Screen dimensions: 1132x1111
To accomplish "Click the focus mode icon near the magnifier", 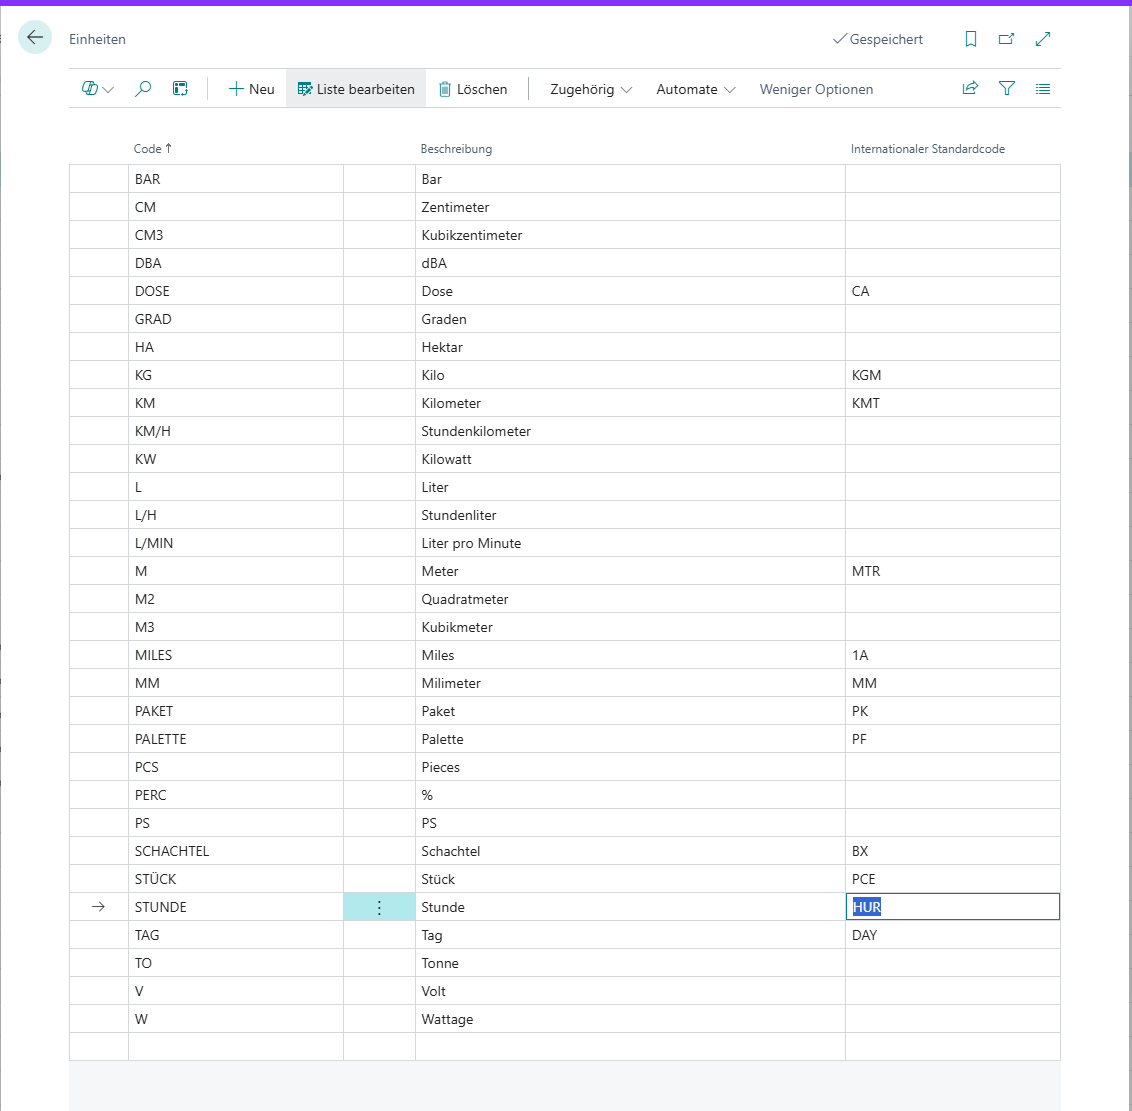I will click(x=180, y=88).
